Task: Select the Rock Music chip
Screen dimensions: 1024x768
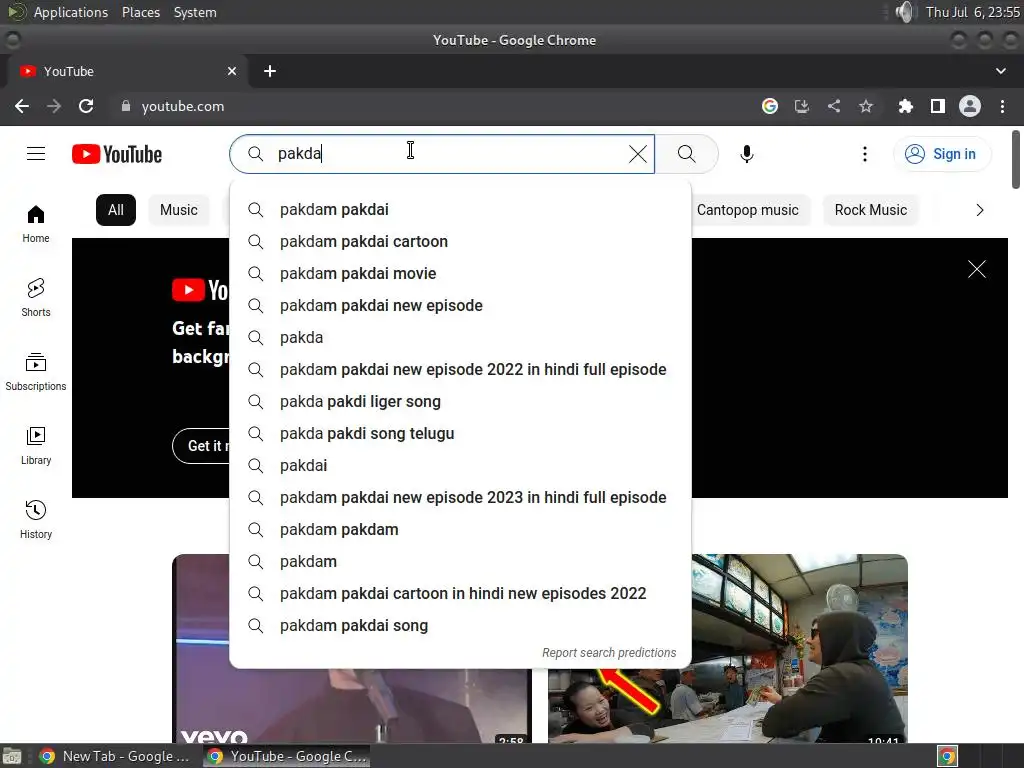Action: point(871,210)
